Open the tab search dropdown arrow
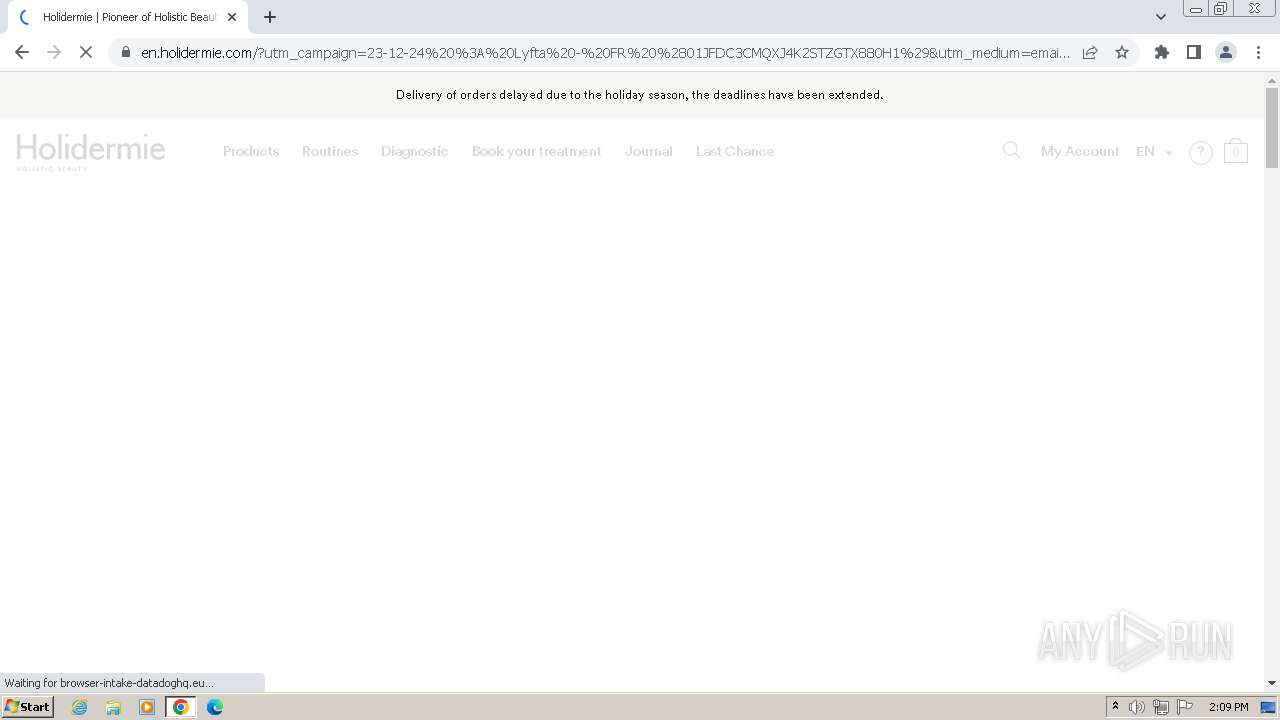This screenshot has width=1280, height=720. click(1161, 17)
